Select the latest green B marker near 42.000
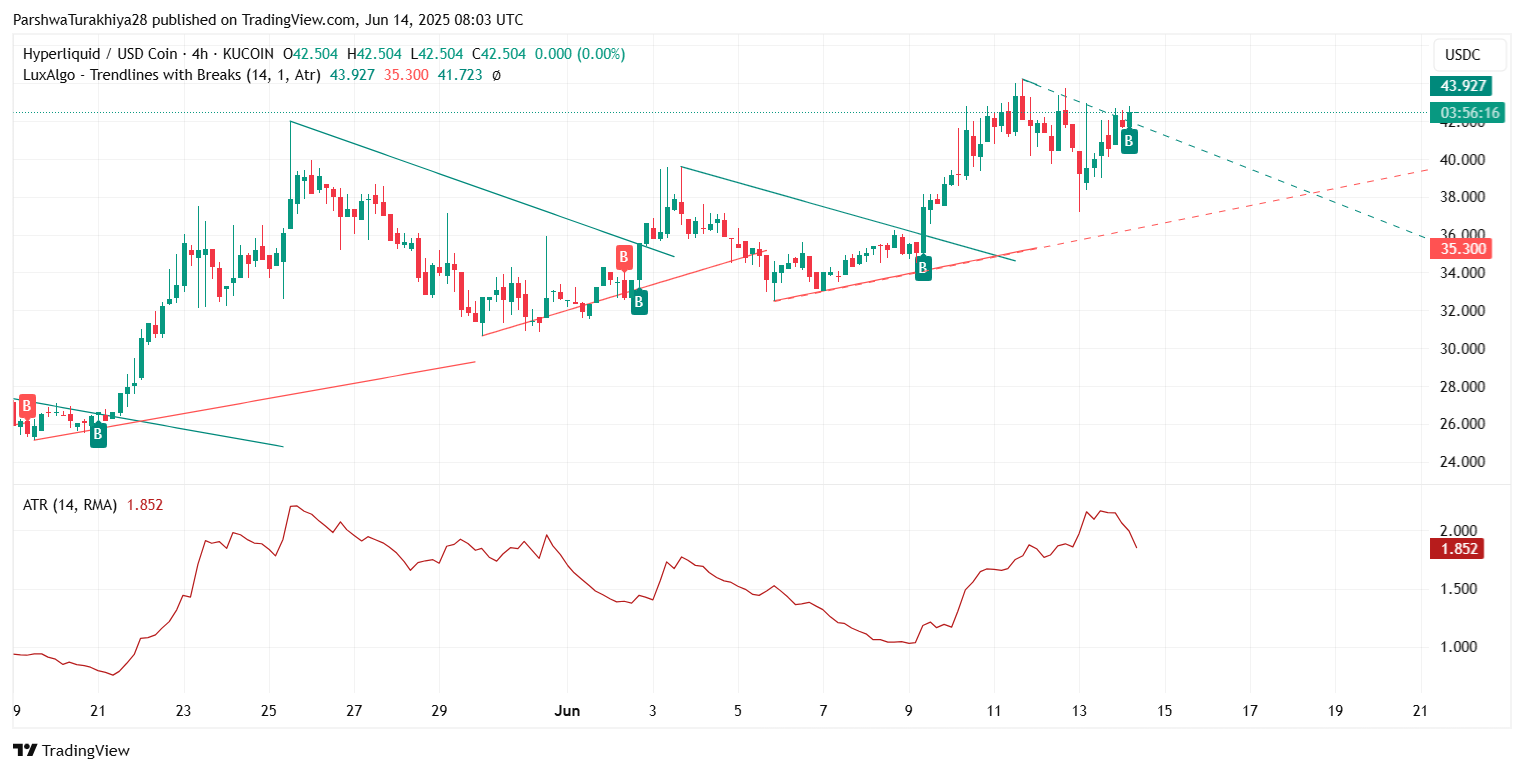 tap(1128, 141)
